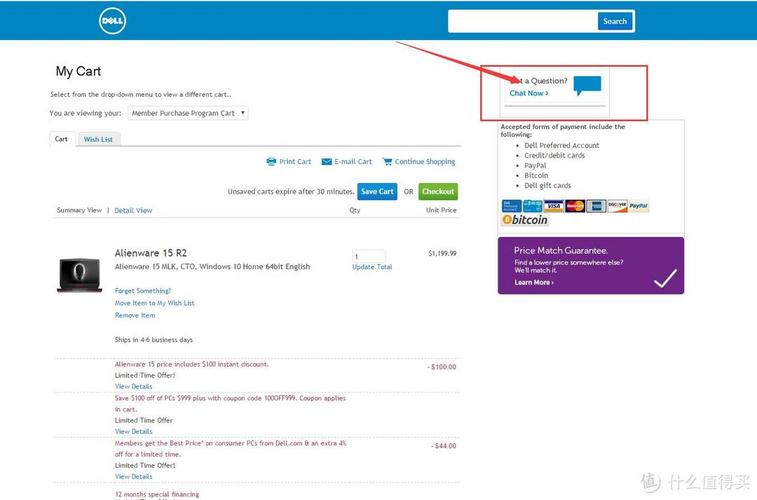The width and height of the screenshot is (757, 500).
Task: Click the MasterCard logo
Action: tap(575, 206)
